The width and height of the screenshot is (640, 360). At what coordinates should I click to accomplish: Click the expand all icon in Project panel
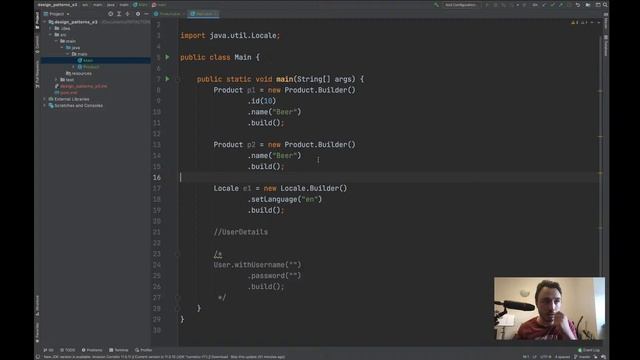pos(119,14)
